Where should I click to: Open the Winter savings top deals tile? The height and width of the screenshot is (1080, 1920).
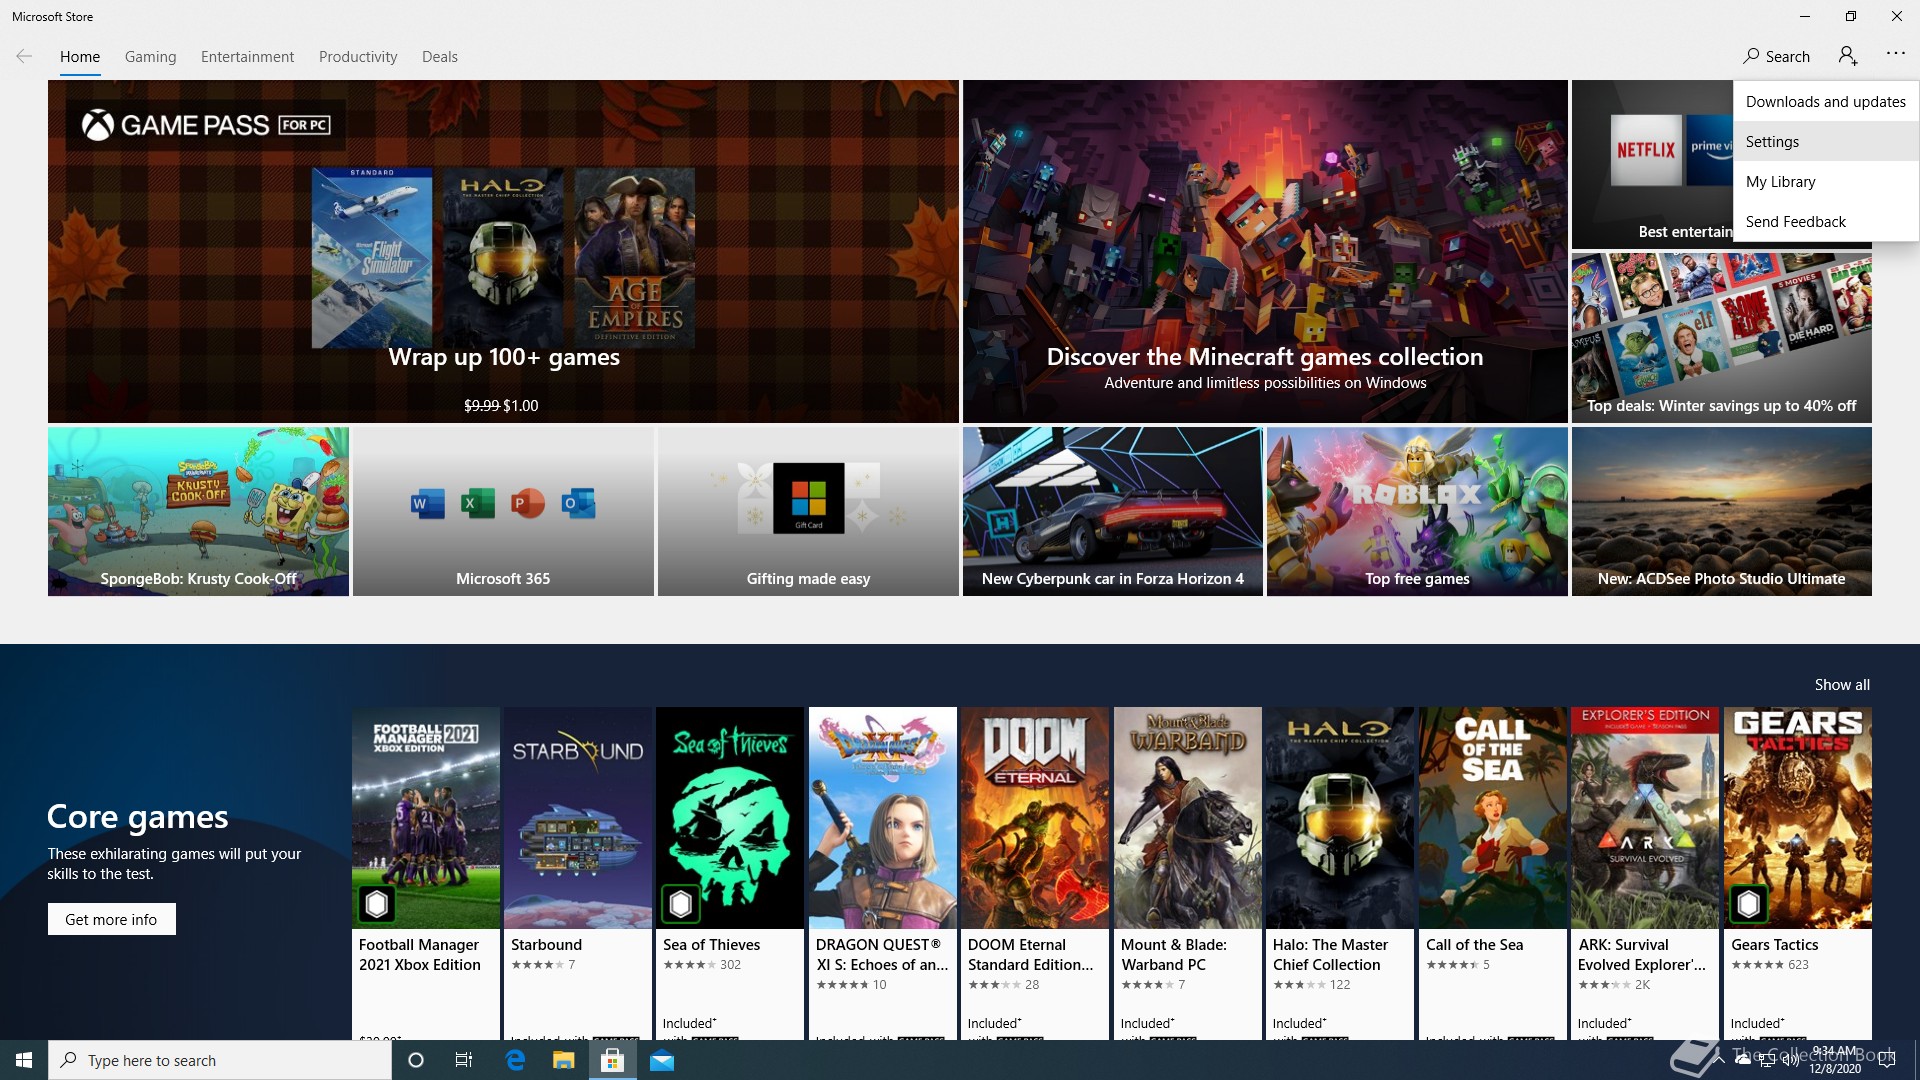click(1721, 338)
